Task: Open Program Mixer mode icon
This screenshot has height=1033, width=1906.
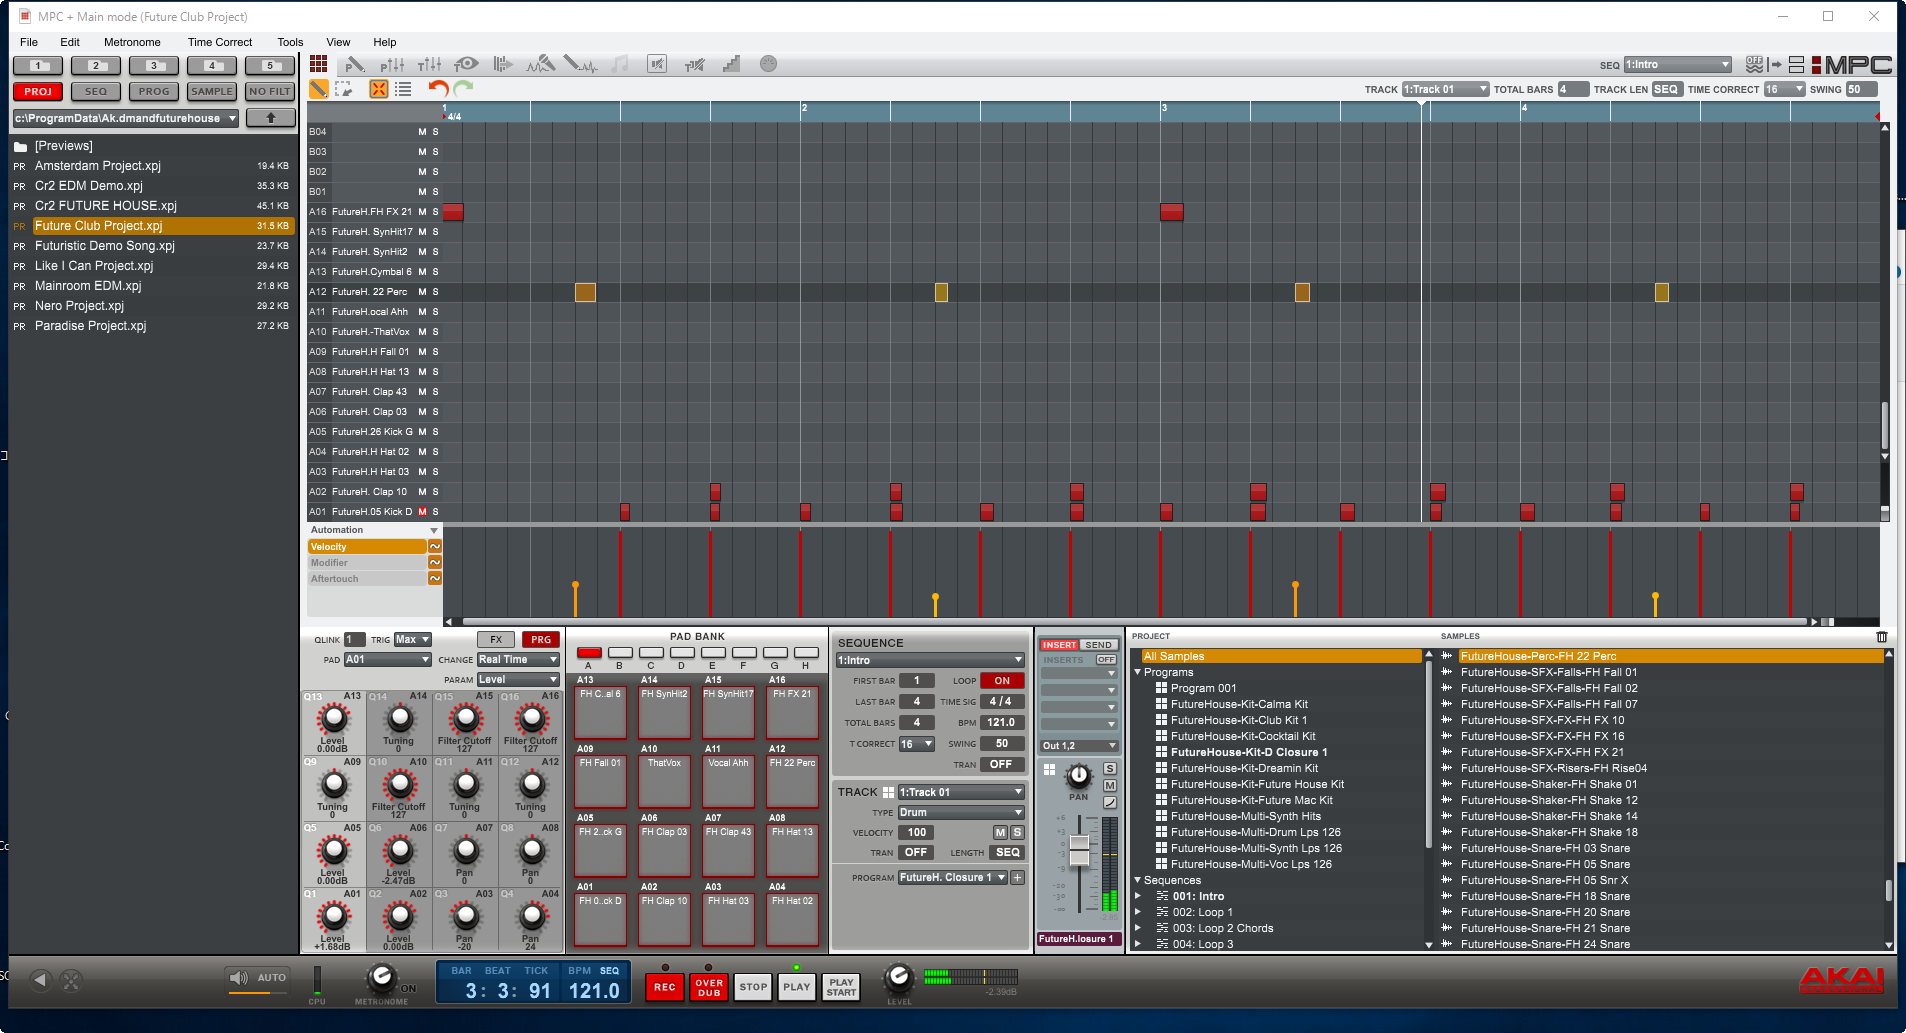Action: [392, 64]
